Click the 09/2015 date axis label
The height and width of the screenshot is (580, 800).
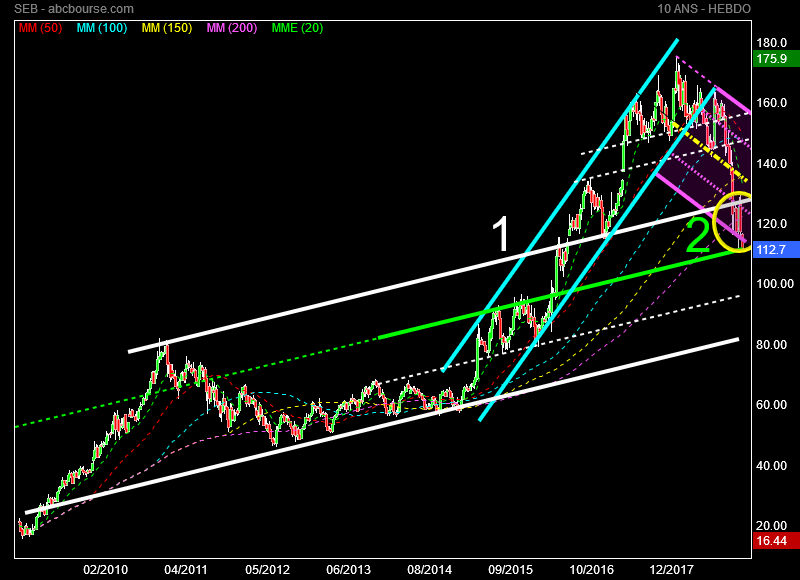click(510, 570)
